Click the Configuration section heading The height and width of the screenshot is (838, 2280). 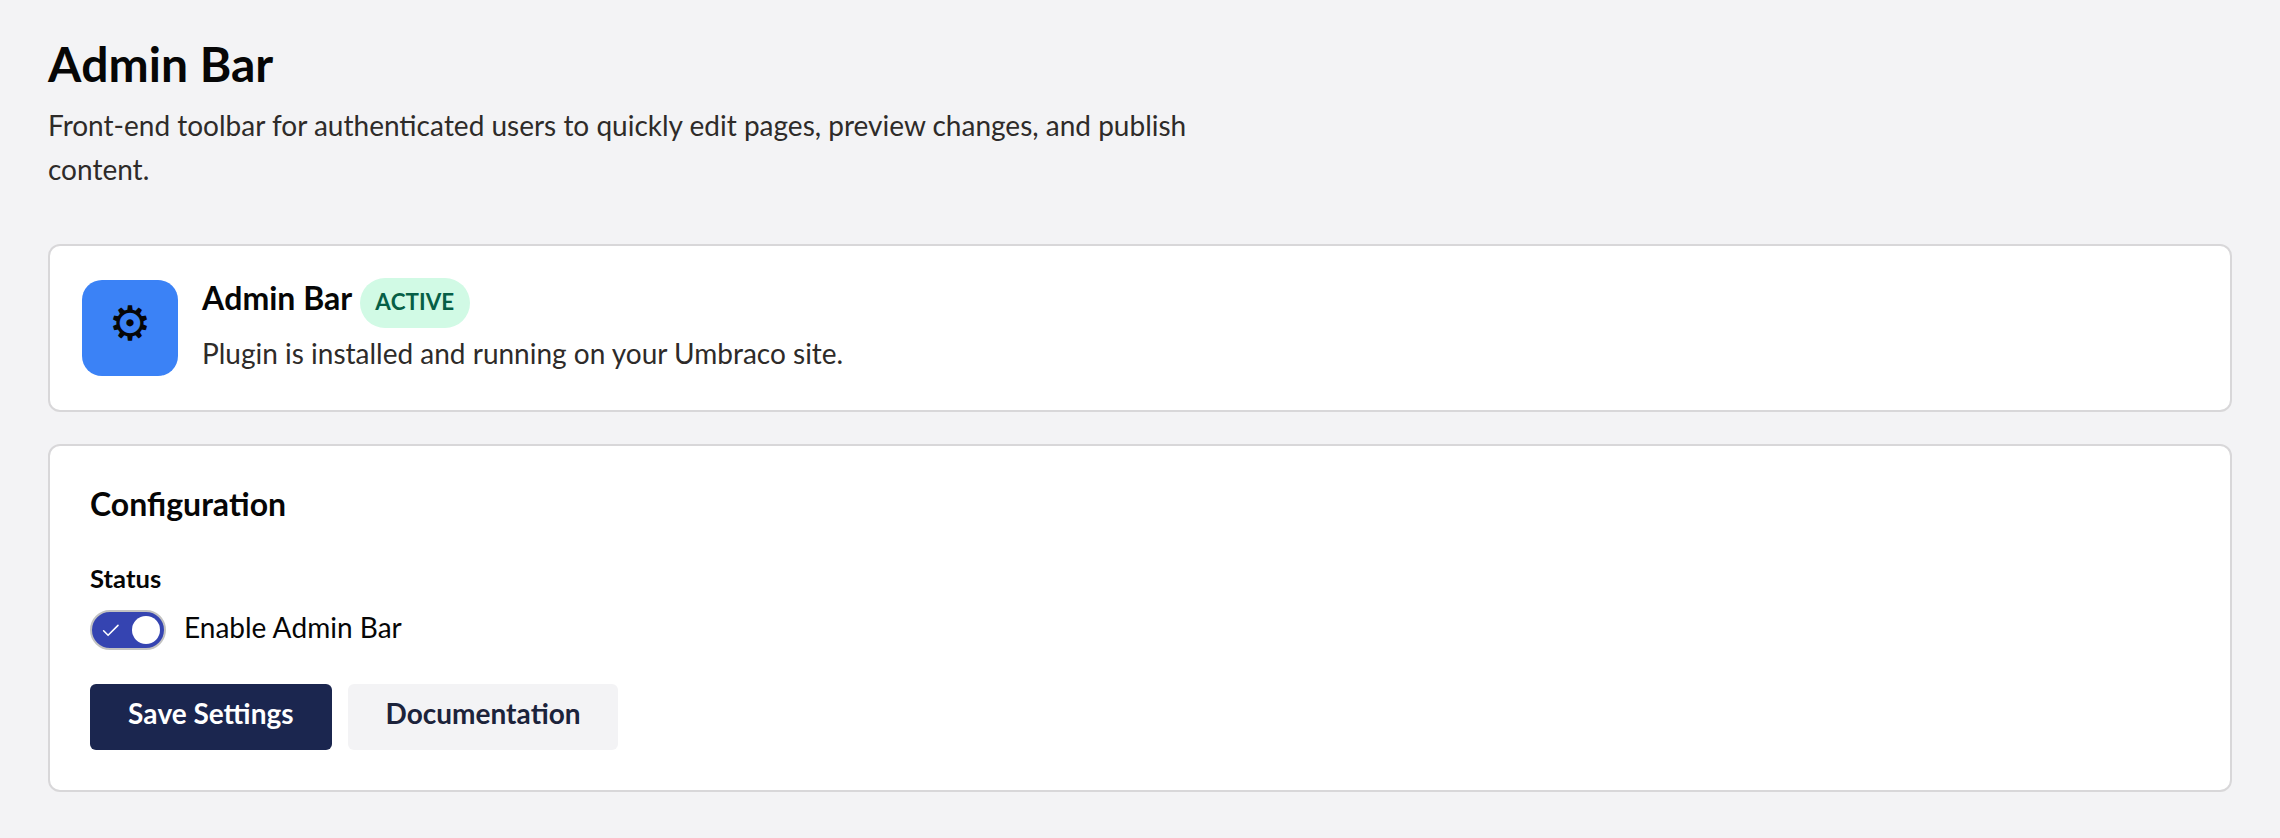click(188, 505)
